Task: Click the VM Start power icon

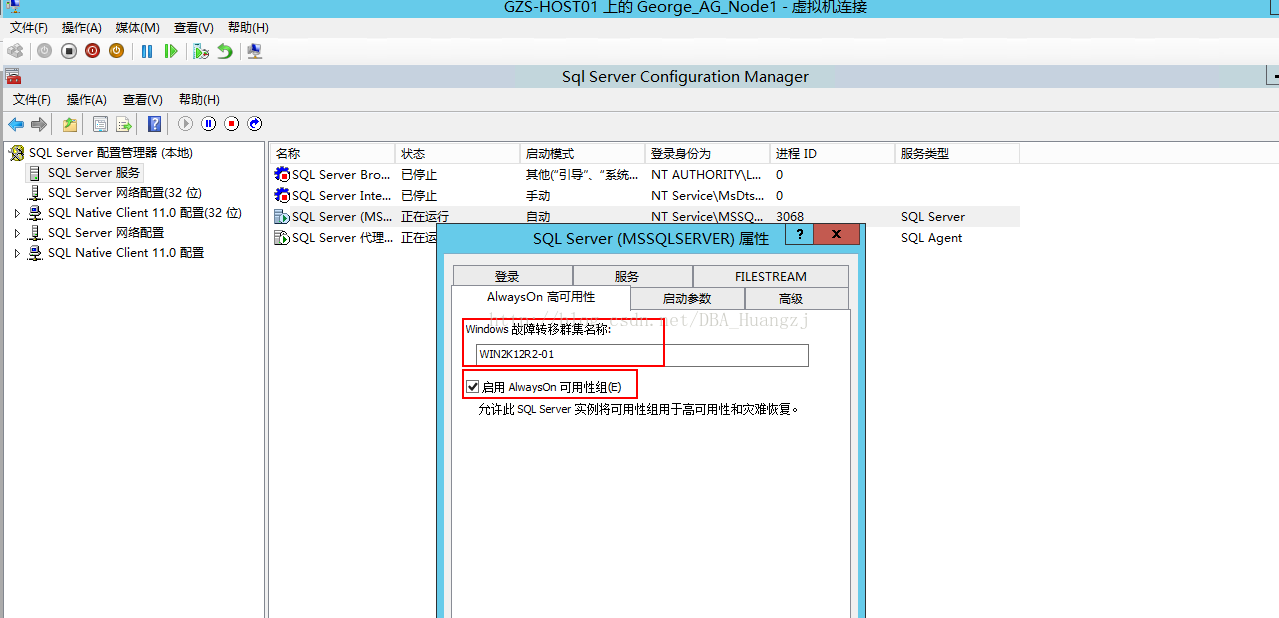Action: coord(45,51)
